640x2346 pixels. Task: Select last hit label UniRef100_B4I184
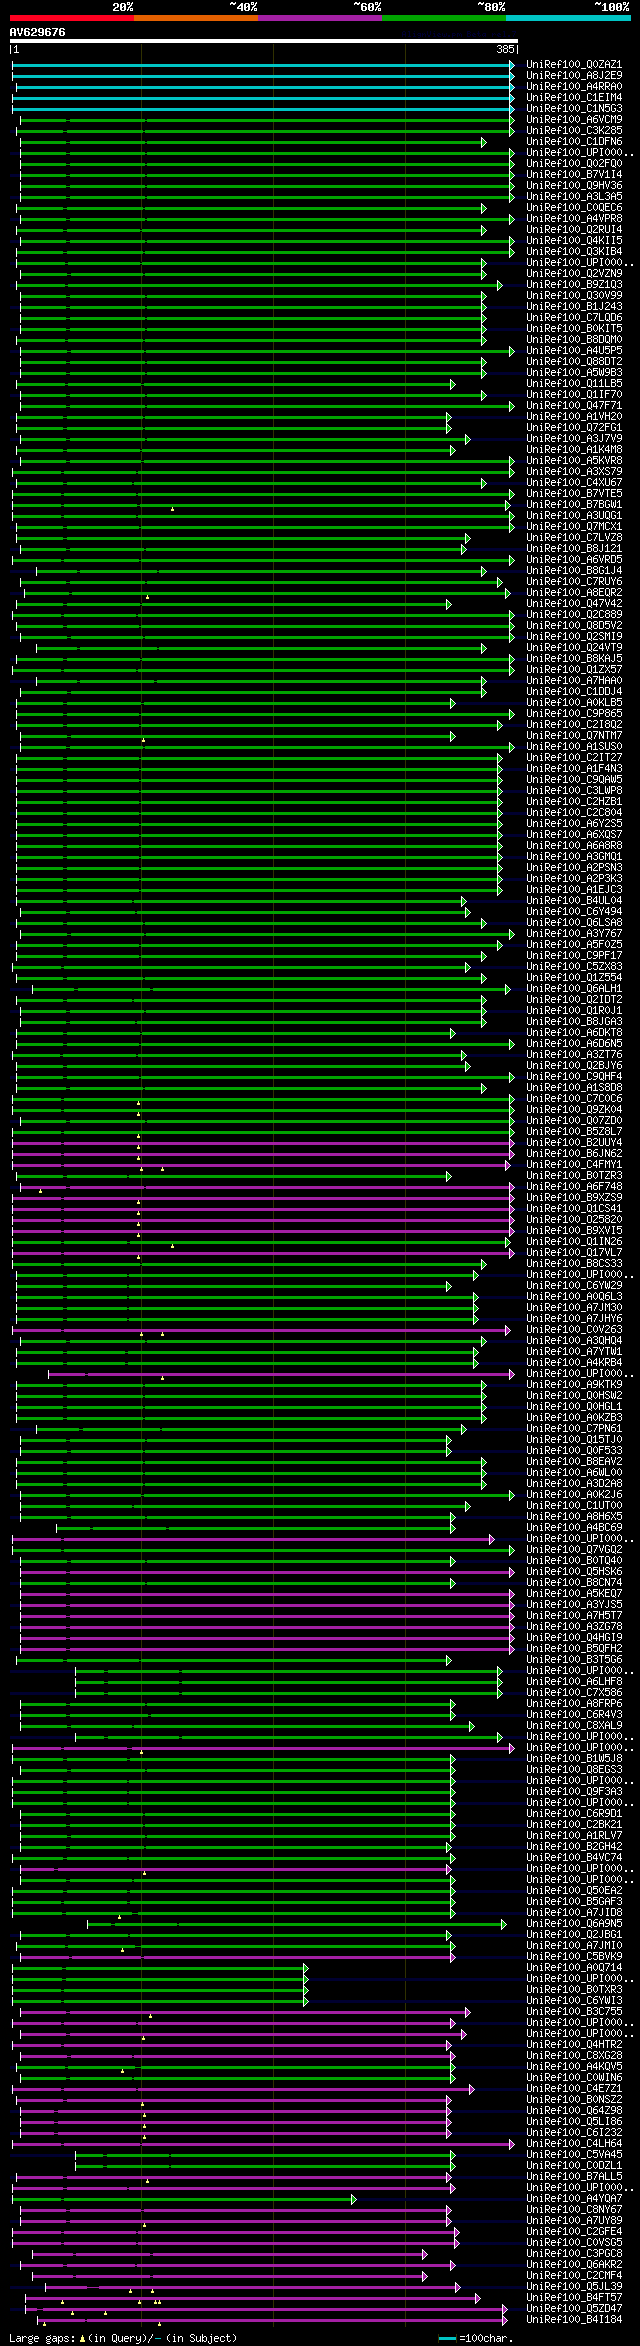click(574, 2319)
